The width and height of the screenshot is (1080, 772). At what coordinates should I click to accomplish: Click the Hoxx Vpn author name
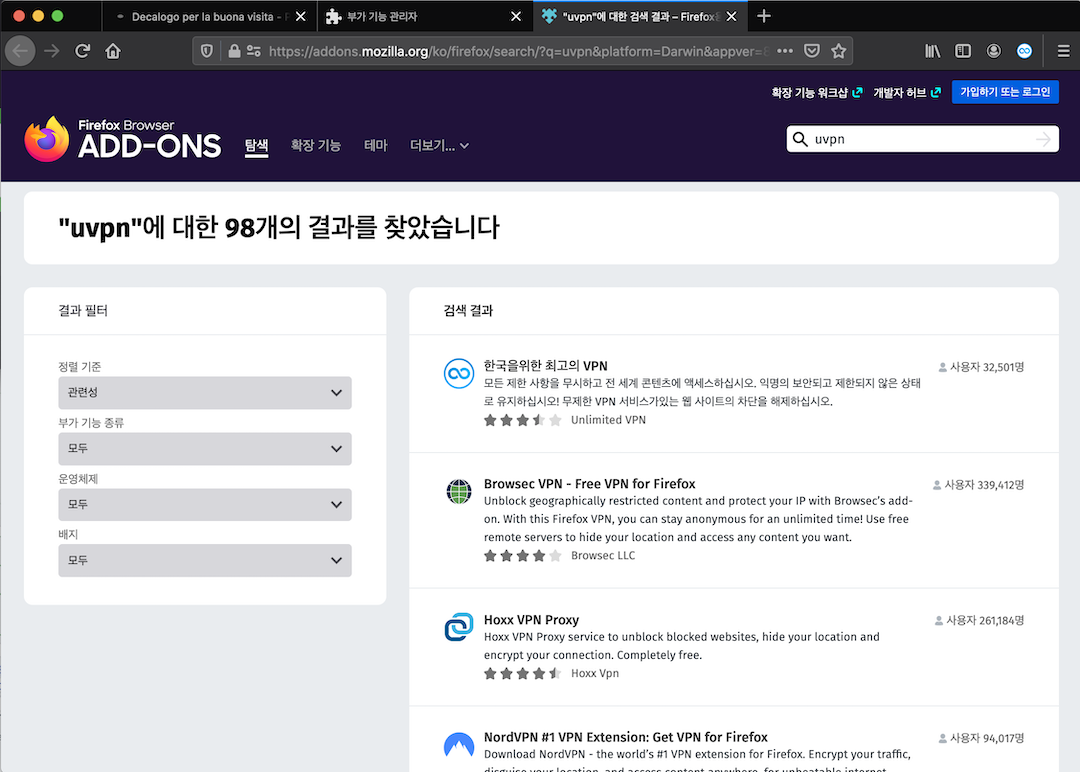(595, 673)
